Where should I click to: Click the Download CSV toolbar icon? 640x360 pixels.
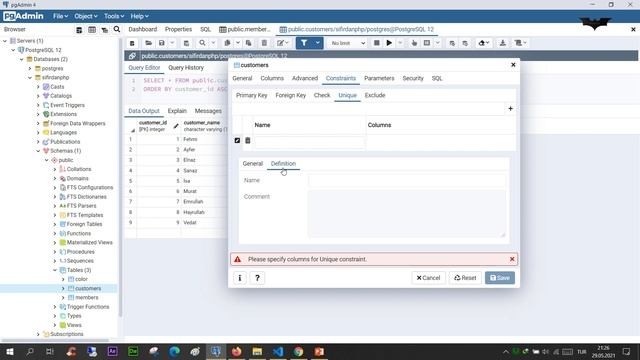(x=503, y=43)
